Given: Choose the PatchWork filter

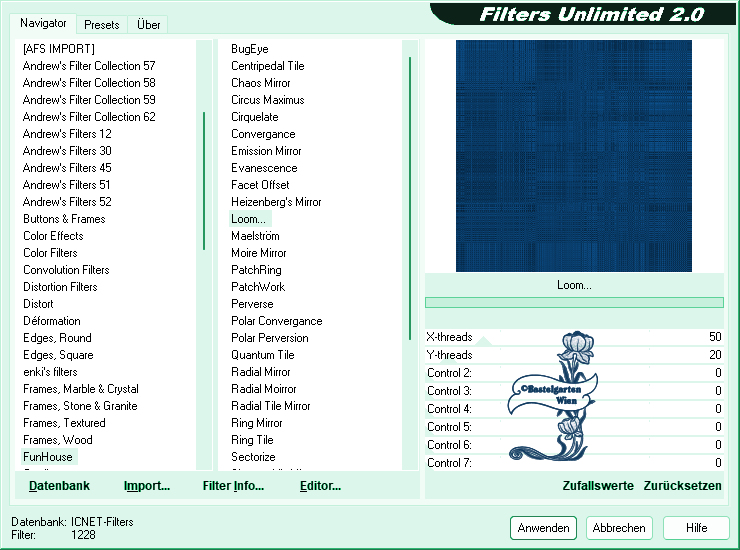Looking at the screenshot, I should (258, 287).
